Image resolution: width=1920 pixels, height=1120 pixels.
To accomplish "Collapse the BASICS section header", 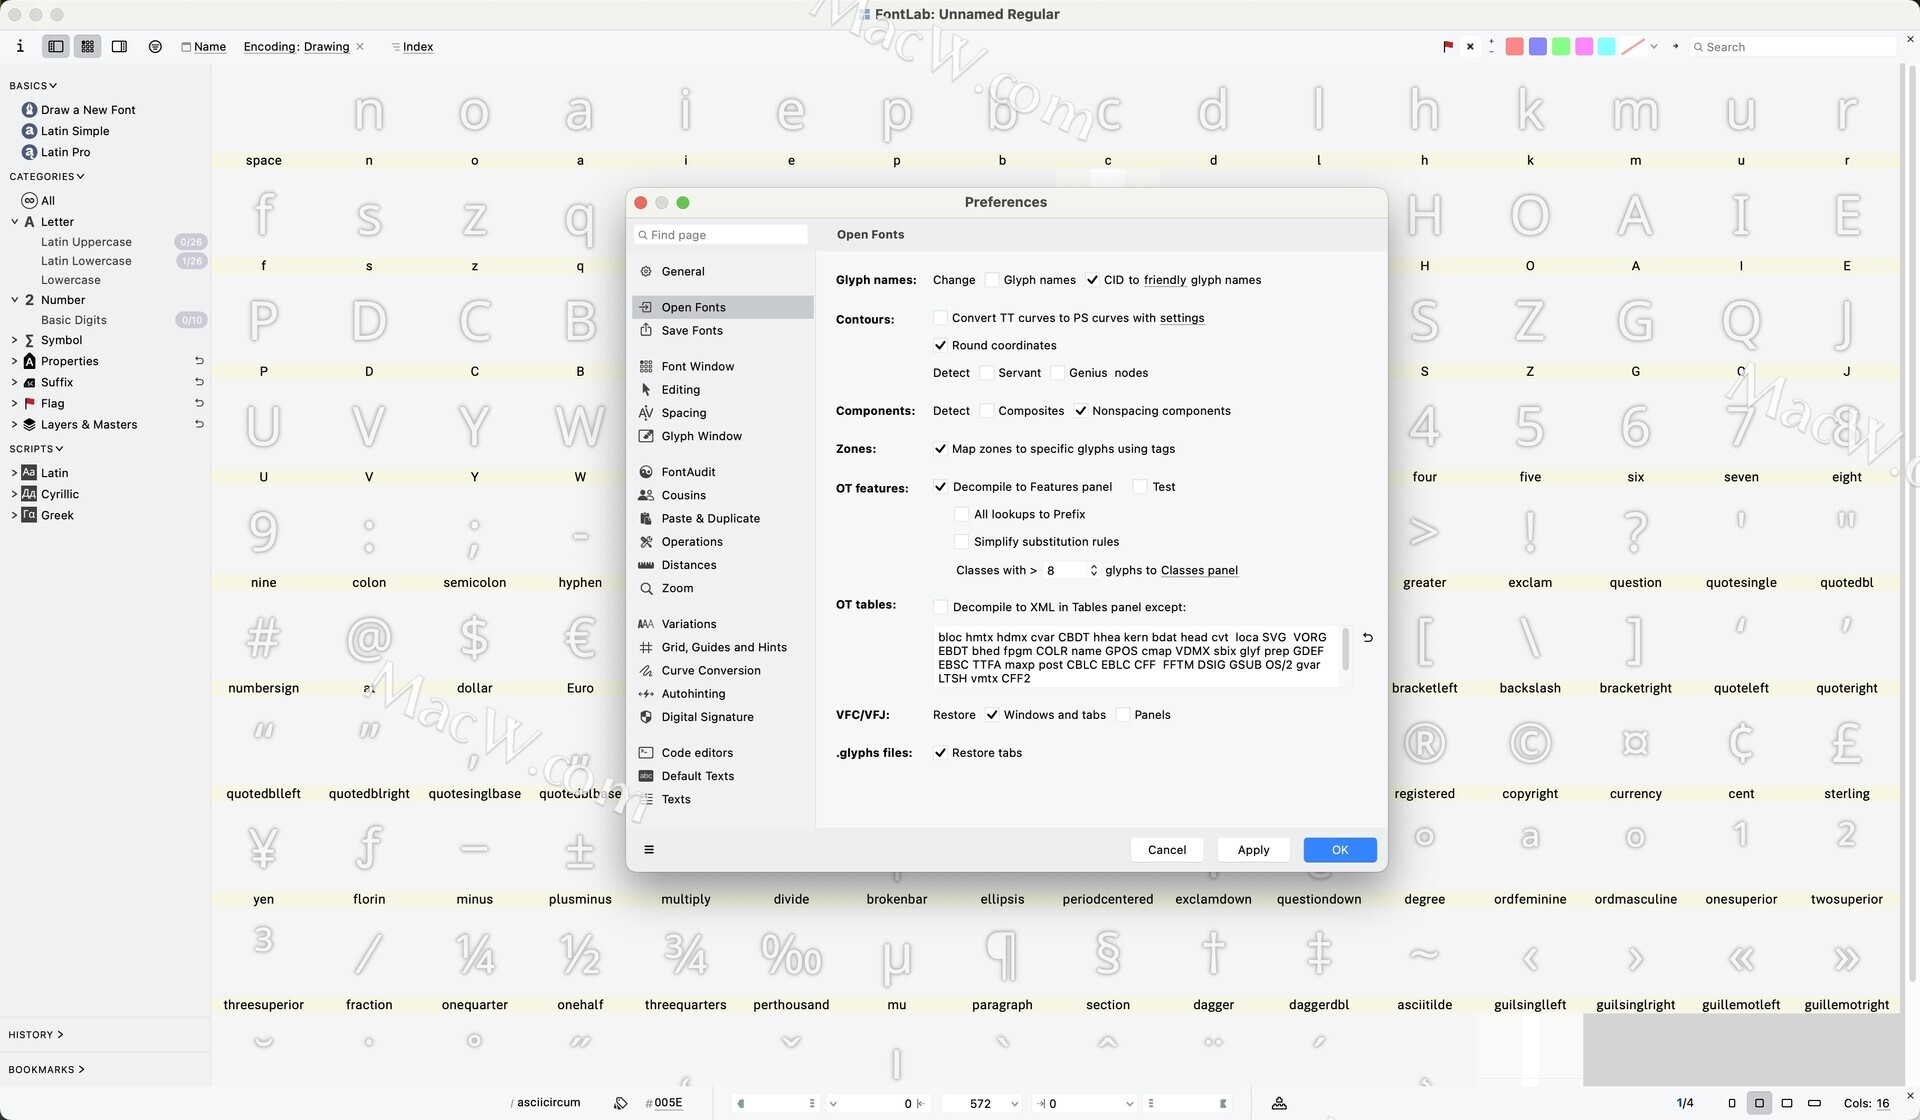I will 33,86.
